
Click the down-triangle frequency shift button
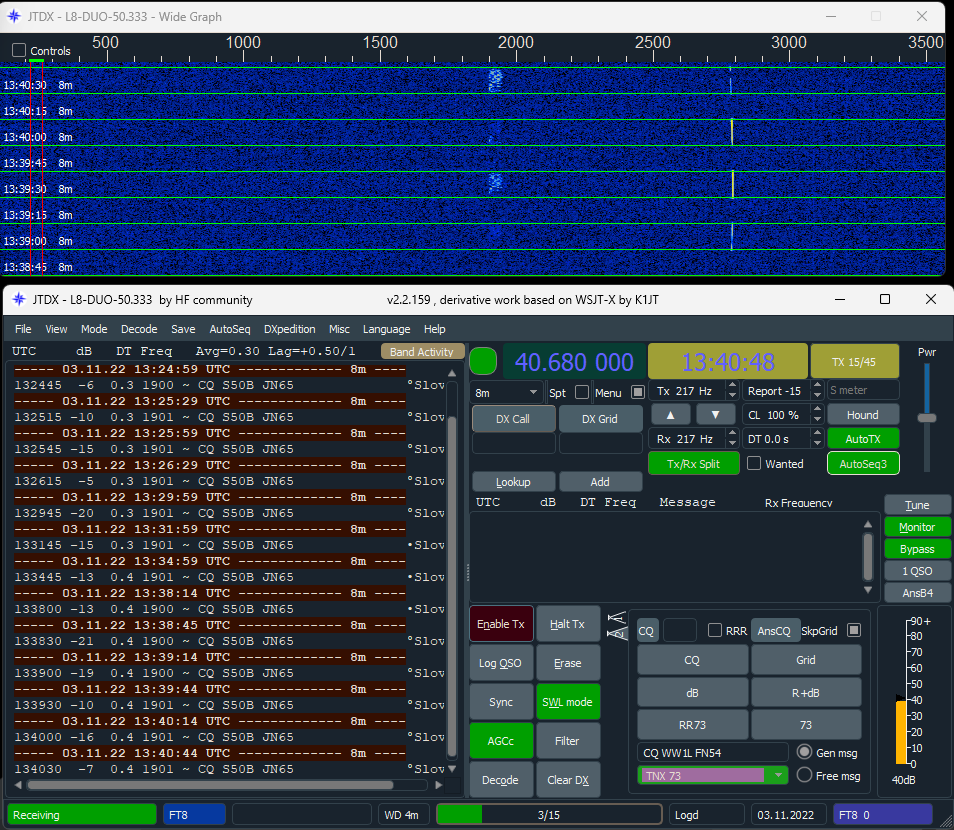tap(716, 415)
